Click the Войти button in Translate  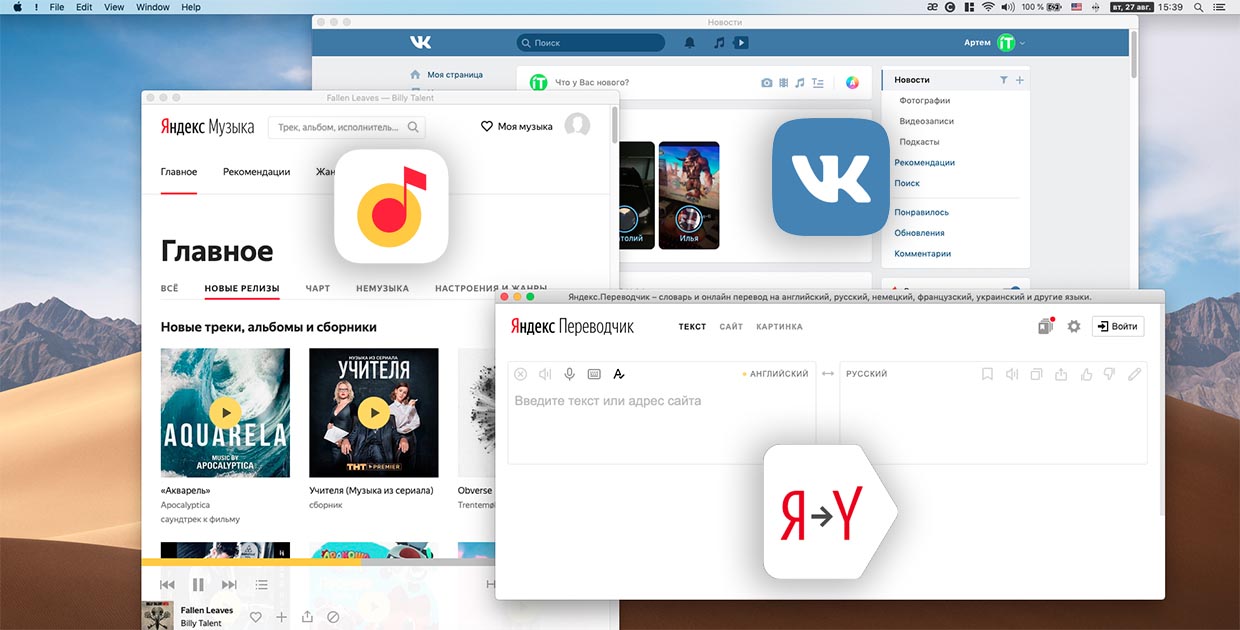click(x=1118, y=326)
